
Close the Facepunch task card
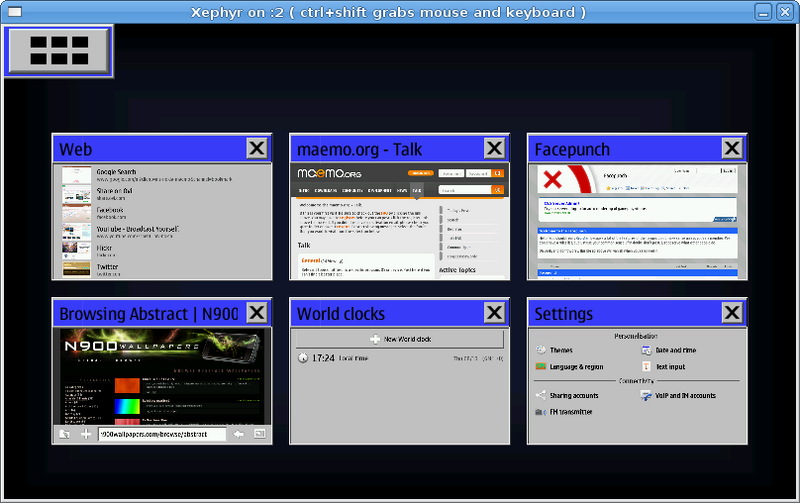[733, 148]
